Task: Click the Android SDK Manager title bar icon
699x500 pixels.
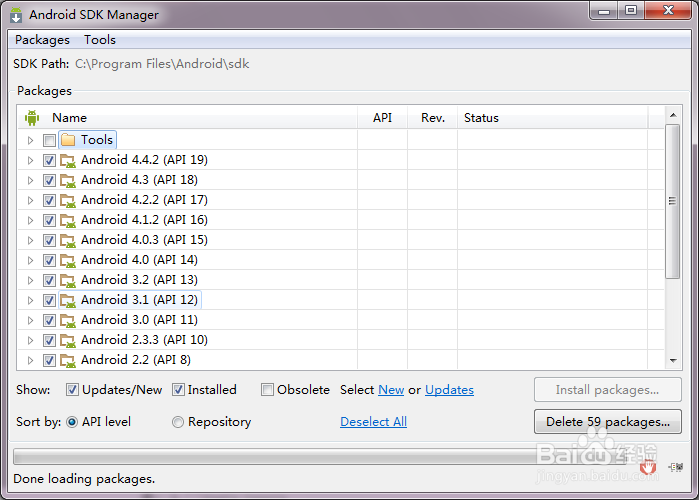Action: coord(16,15)
